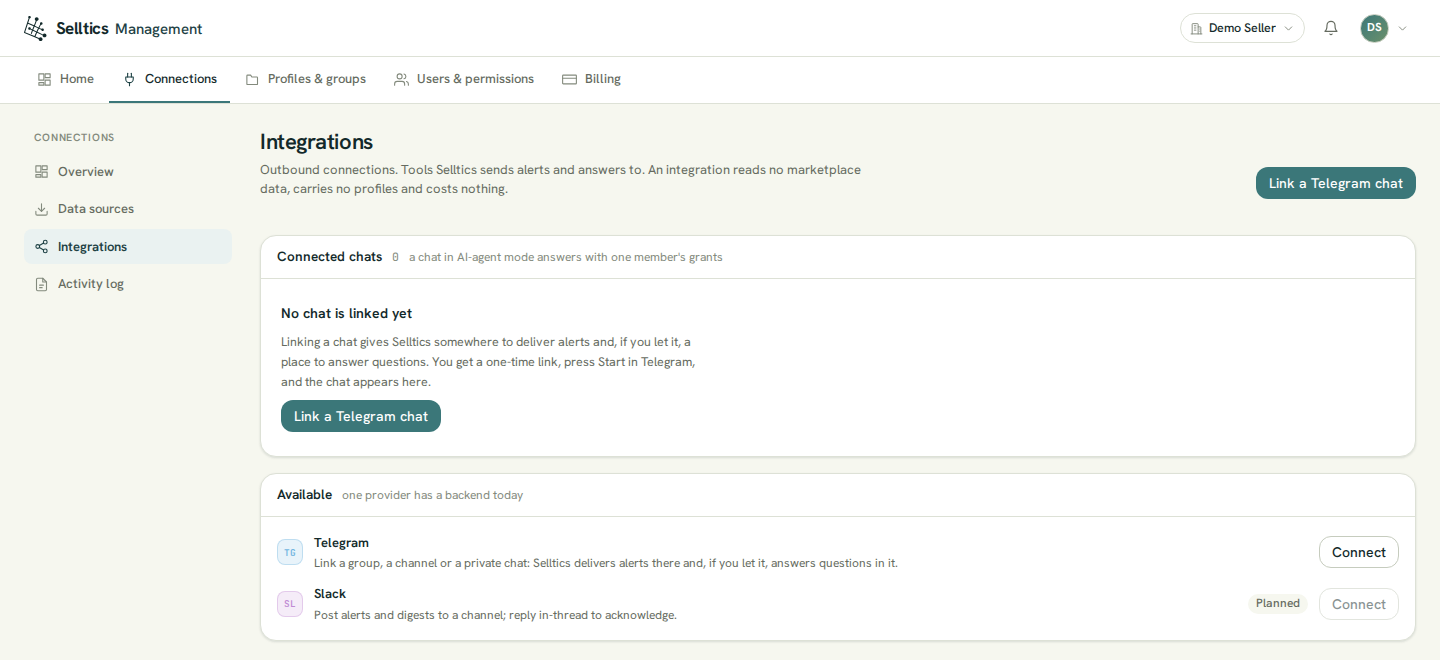This screenshot has width=1440, height=660.
Task: Open the notifications bell
Action: tap(1331, 28)
